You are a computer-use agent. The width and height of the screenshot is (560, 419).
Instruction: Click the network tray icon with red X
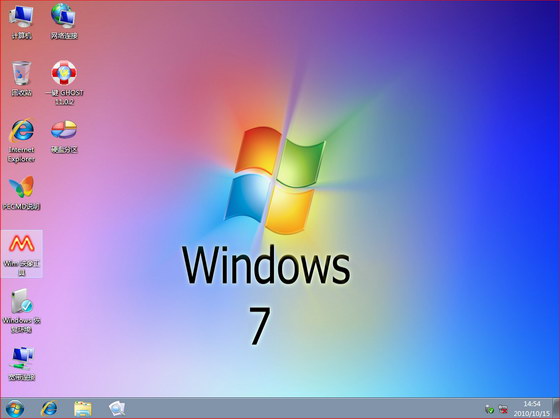coord(503,409)
